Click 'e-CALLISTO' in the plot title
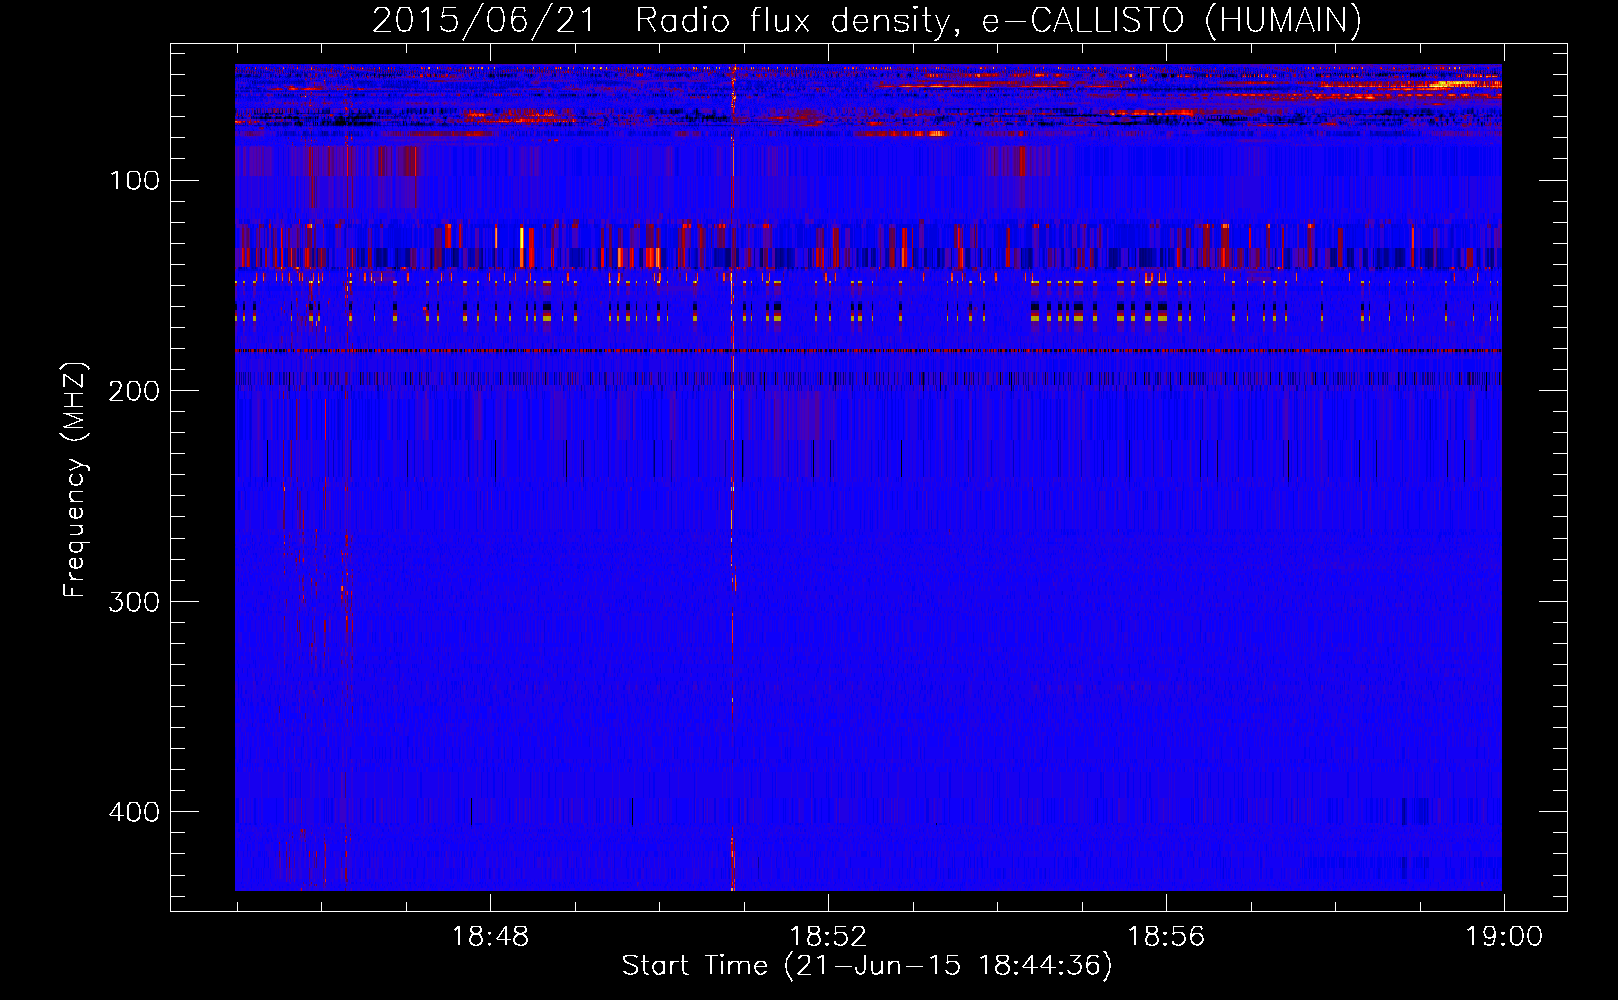 click(1083, 21)
